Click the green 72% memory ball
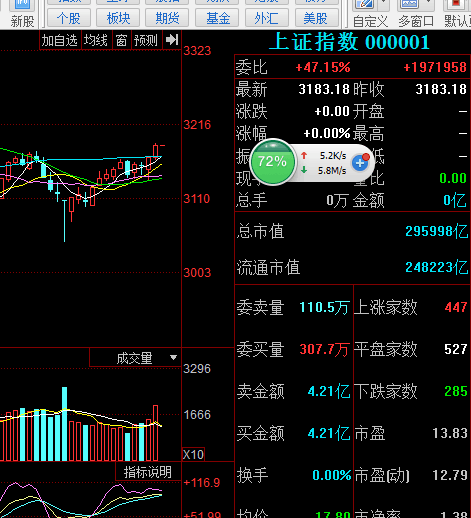 pyautogui.click(x=273, y=162)
